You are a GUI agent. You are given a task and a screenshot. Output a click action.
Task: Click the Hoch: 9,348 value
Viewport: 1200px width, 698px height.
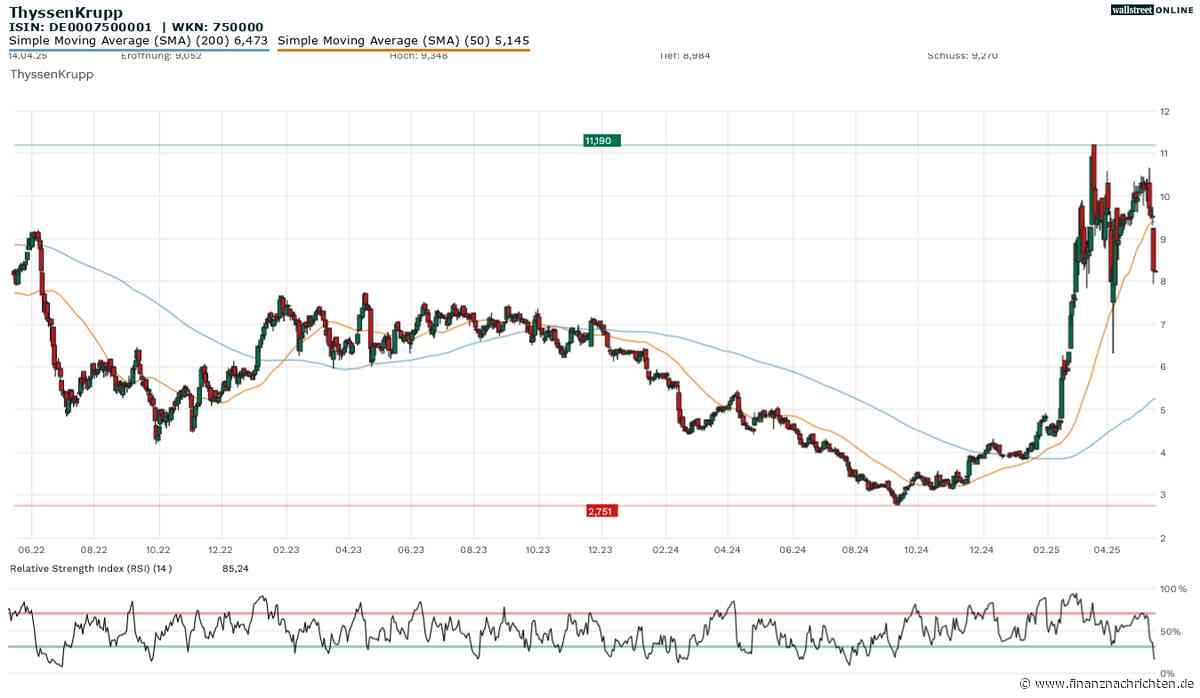click(x=418, y=56)
